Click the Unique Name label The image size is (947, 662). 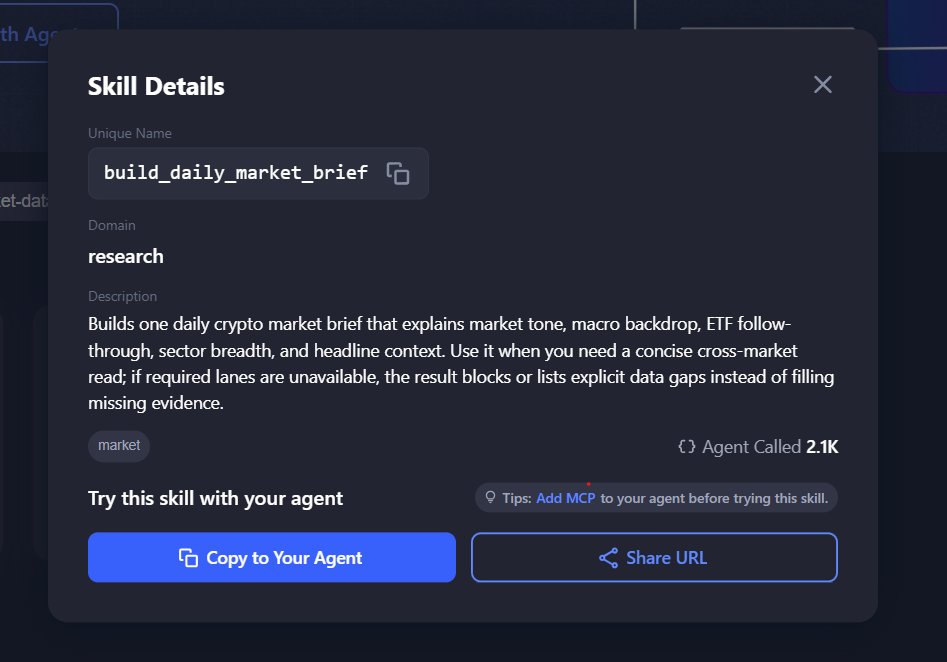point(130,133)
